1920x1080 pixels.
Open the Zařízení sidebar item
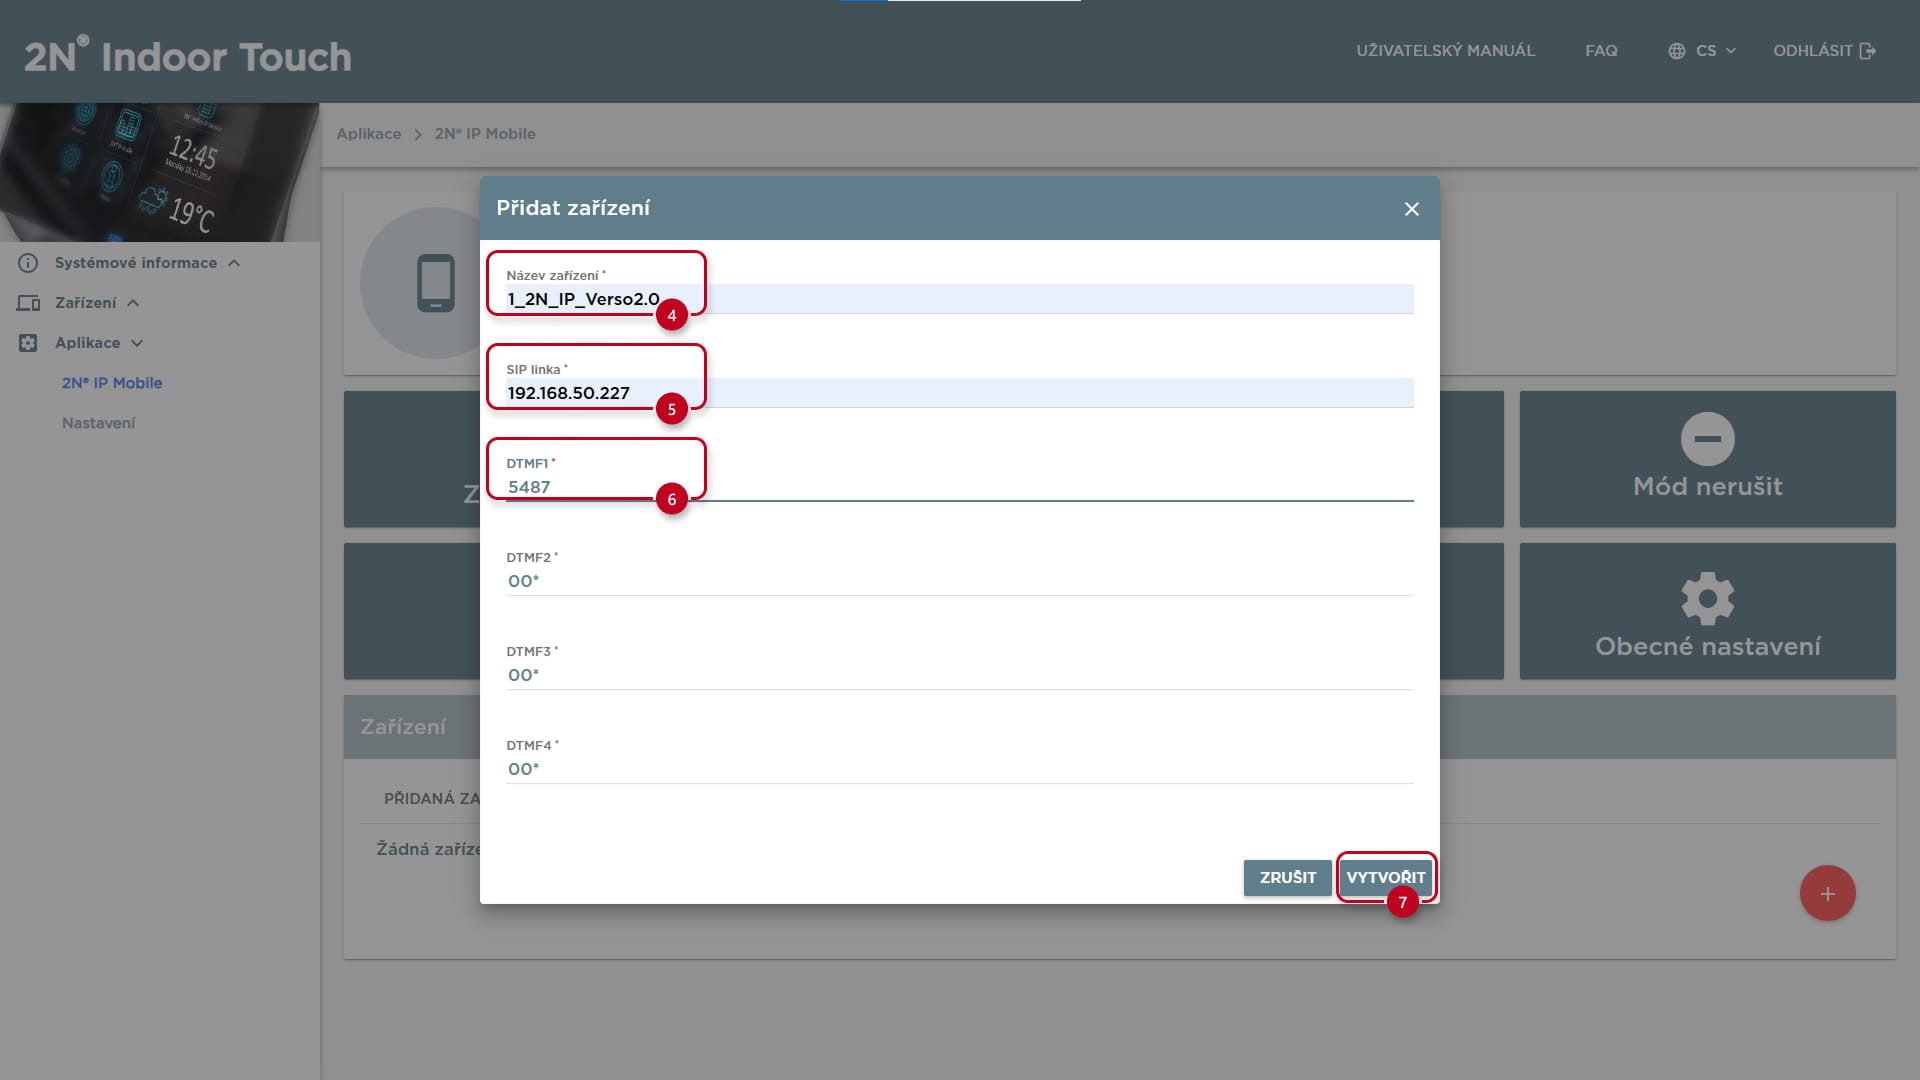click(86, 303)
